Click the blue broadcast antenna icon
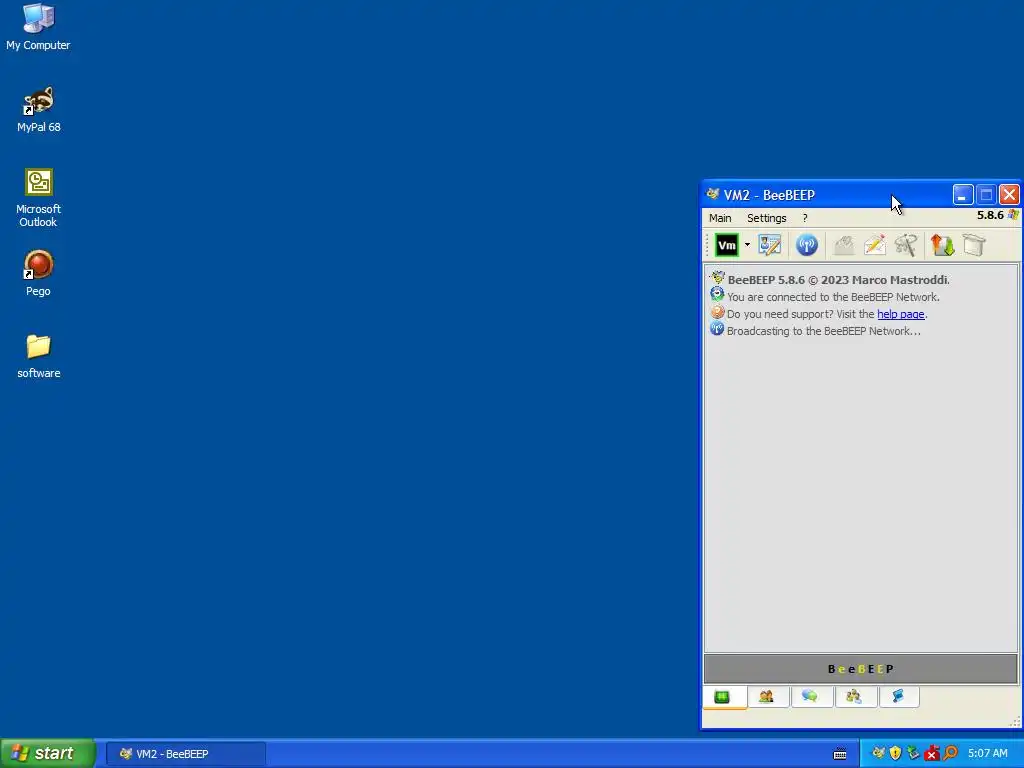The width and height of the screenshot is (1024, 768). pyautogui.click(x=807, y=246)
